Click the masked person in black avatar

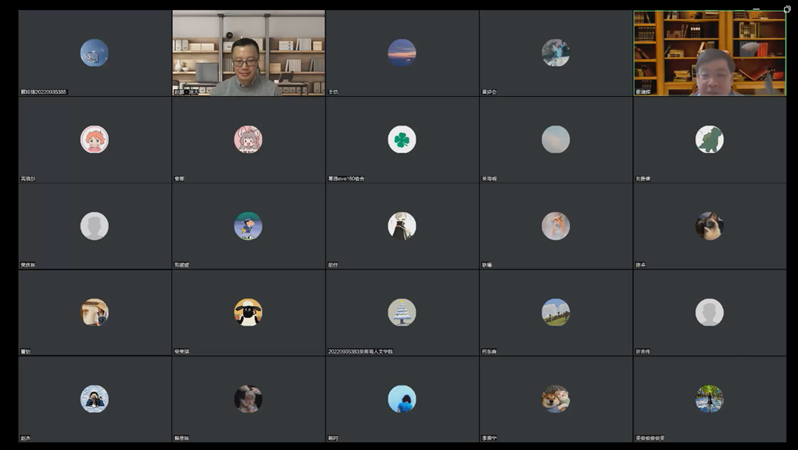click(x=94, y=399)
